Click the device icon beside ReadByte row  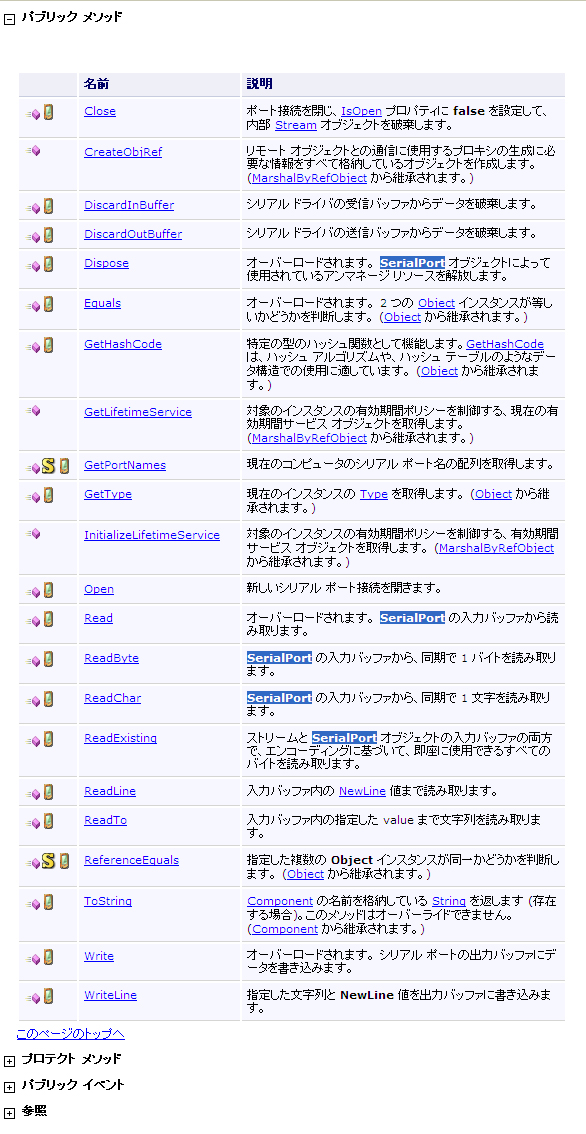48,659
